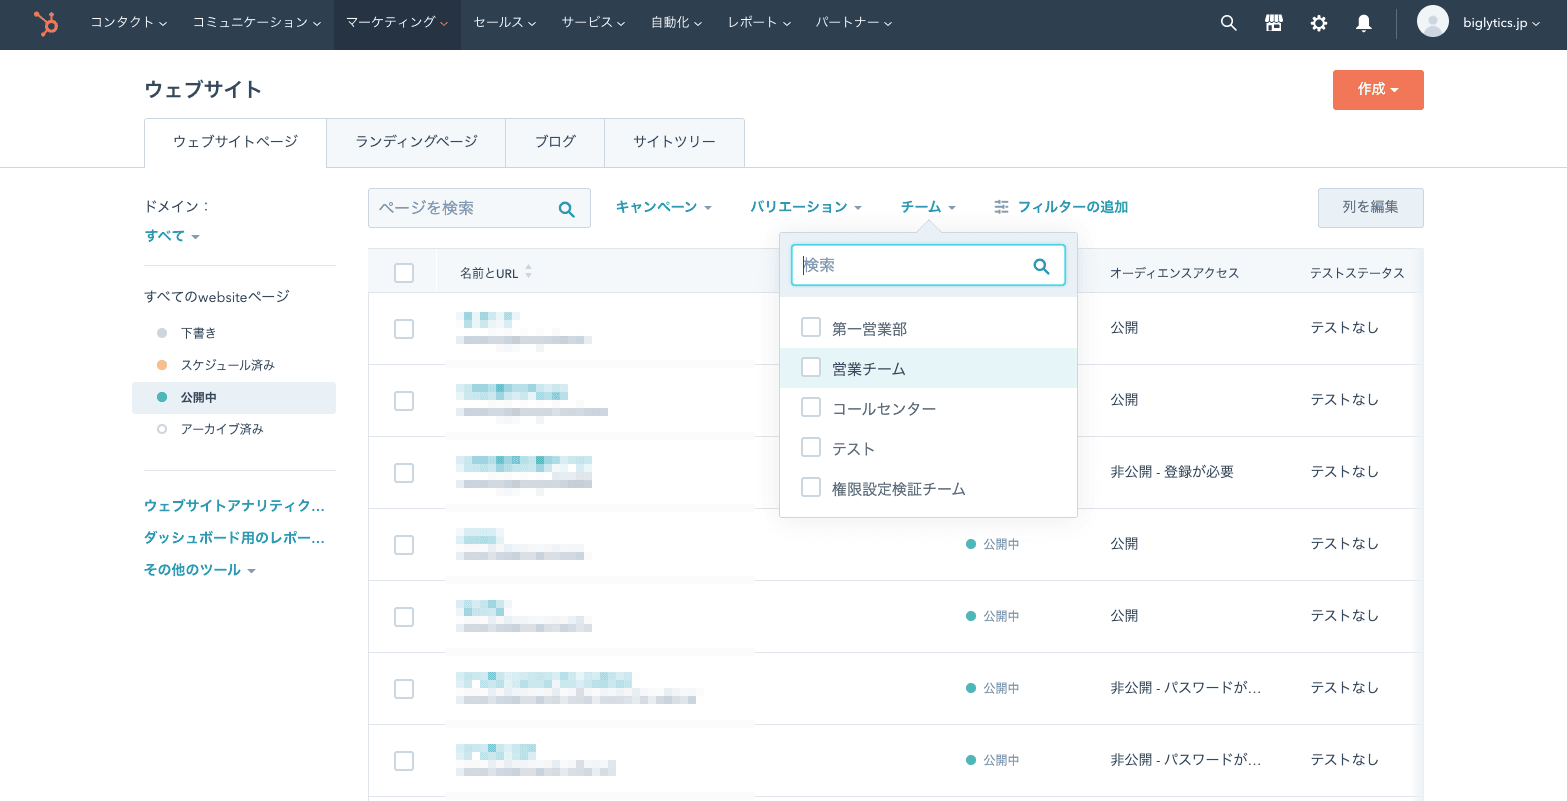The image size is (1567, 801).
Task: Open the バリエーション filter dropdown
Action: 806,207
